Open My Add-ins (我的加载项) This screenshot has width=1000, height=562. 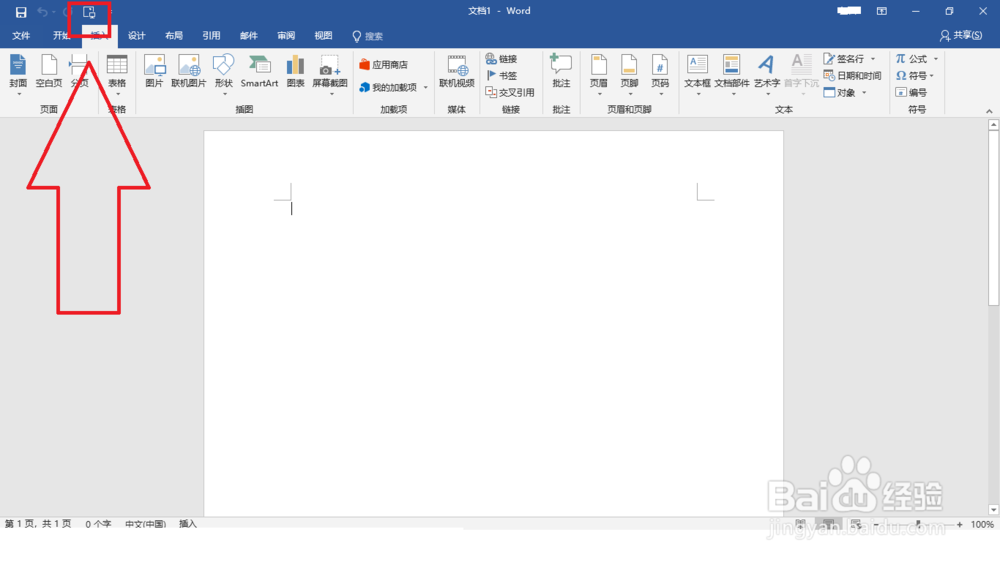388,87
